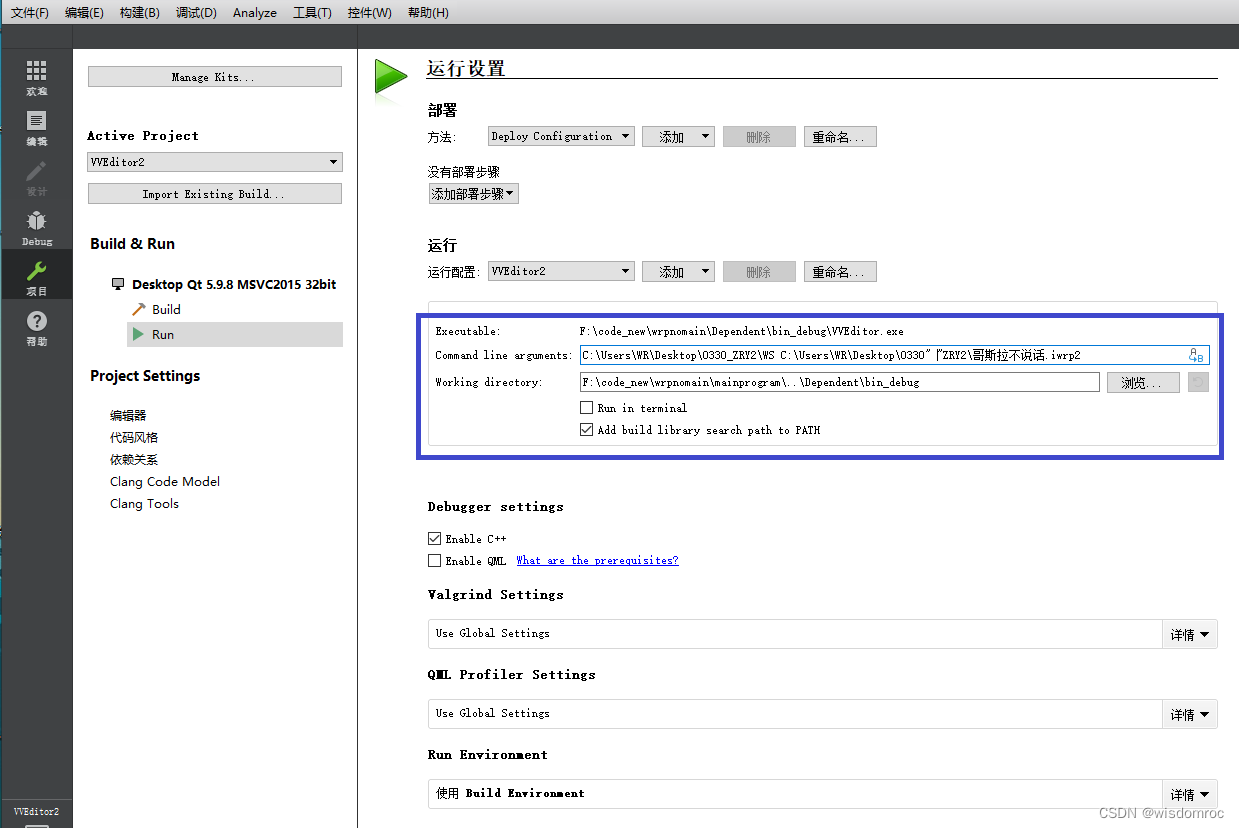
Task: Select the 项目 (Projects) mode icon
Action: coord(36,274)
